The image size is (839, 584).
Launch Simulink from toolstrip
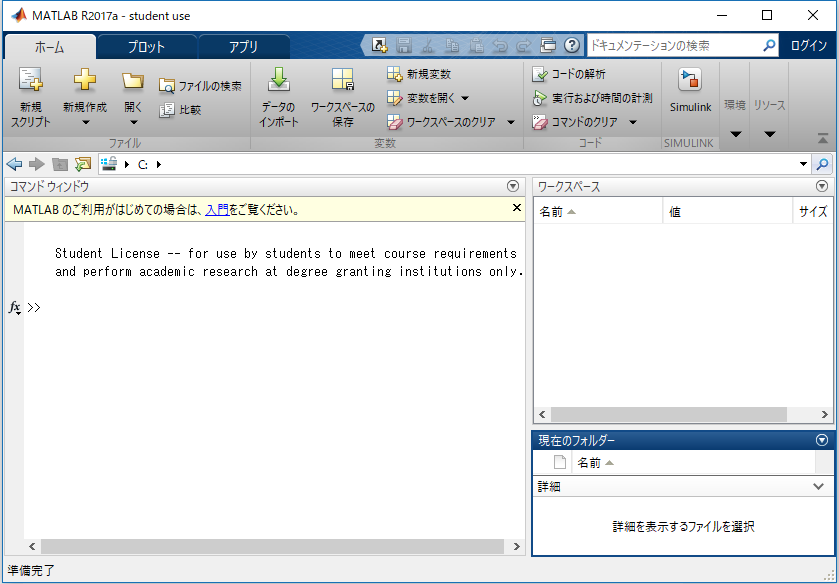point(690,89)
